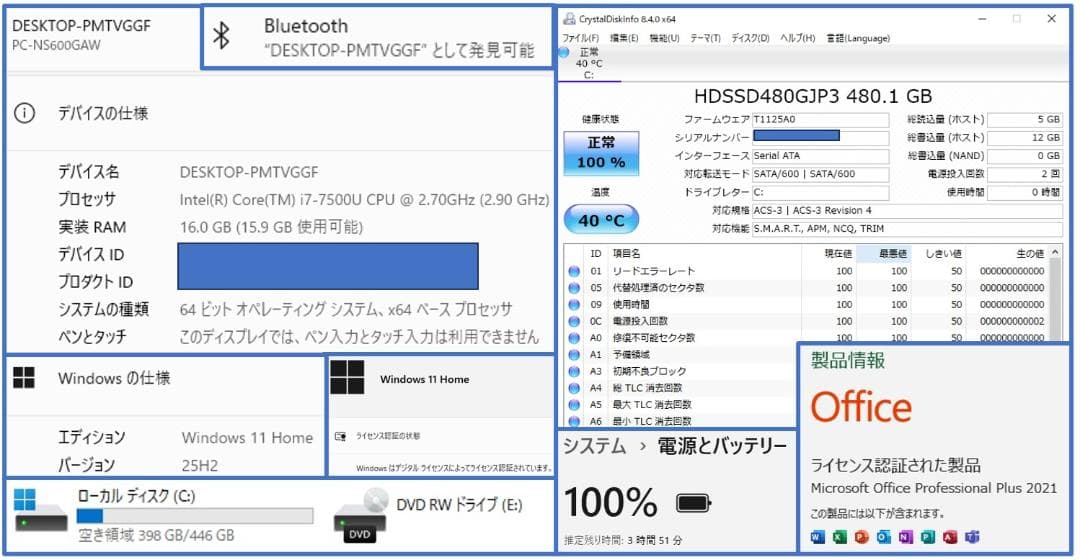Open the ローカル ディスク (C:) drive icon

coord(41,511)
